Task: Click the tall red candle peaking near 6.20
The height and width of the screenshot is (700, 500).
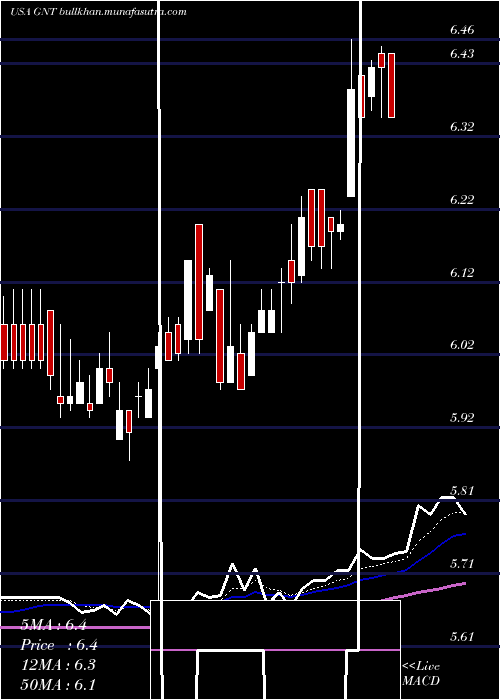Action: point(199,282)
